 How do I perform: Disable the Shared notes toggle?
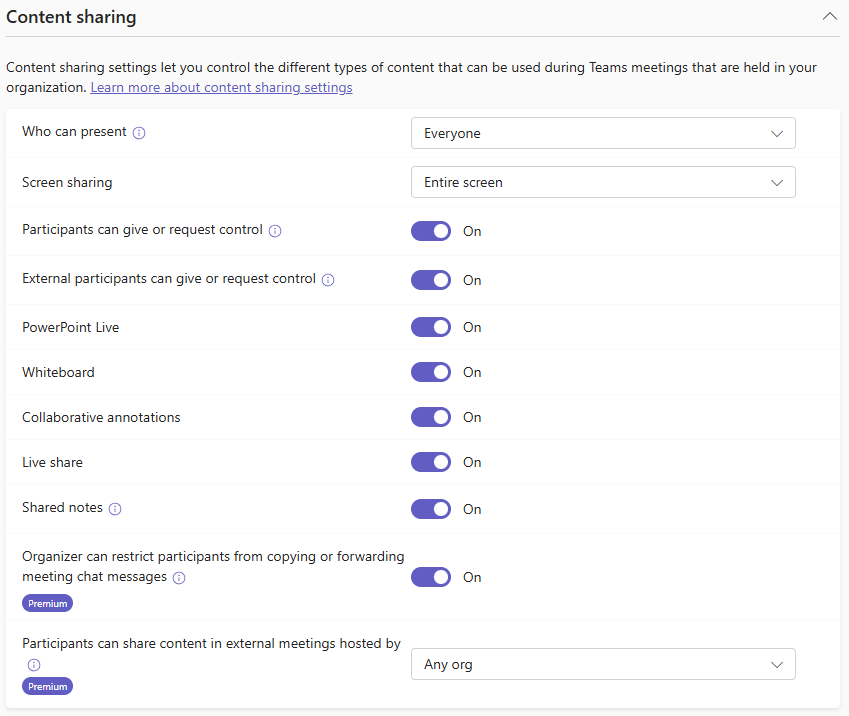click(431, 509)
